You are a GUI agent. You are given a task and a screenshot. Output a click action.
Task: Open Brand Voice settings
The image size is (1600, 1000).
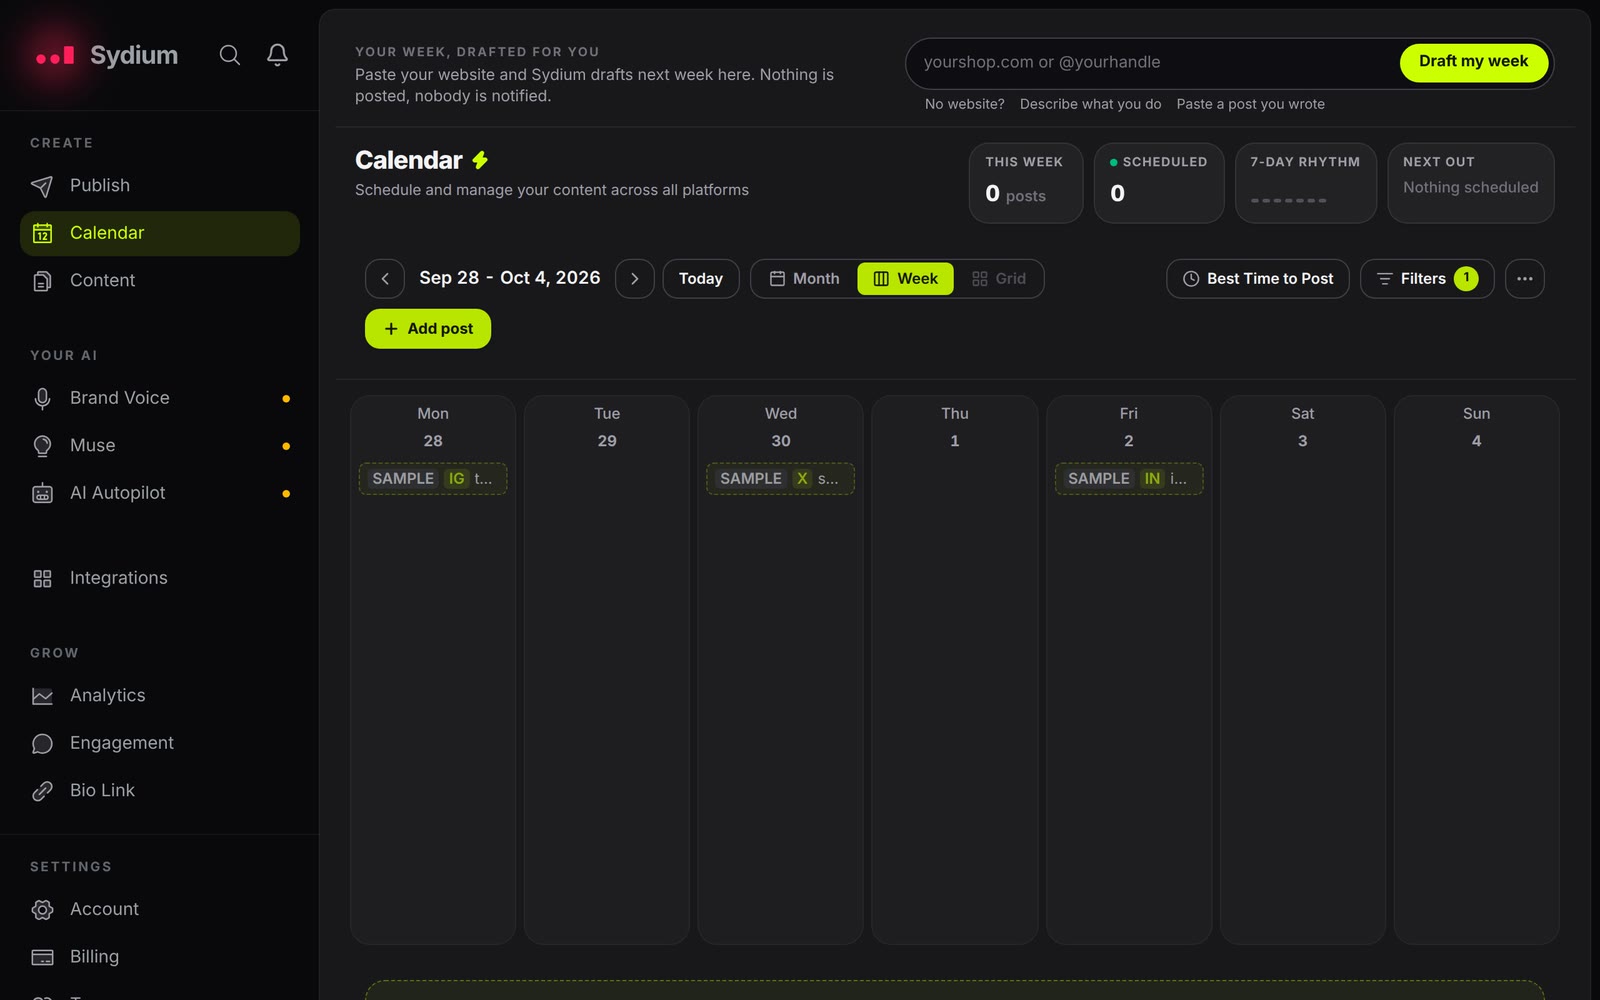tap(160, 398)
